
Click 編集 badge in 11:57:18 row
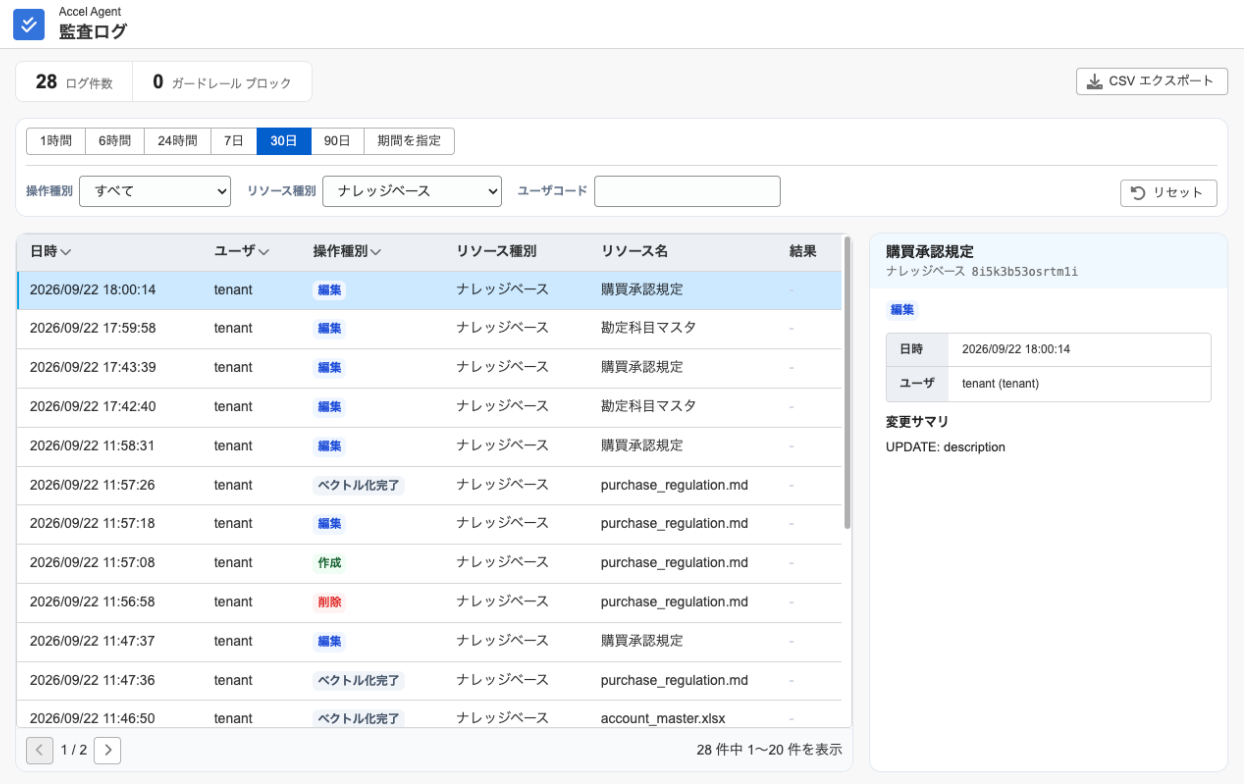[x=329, y=524]
